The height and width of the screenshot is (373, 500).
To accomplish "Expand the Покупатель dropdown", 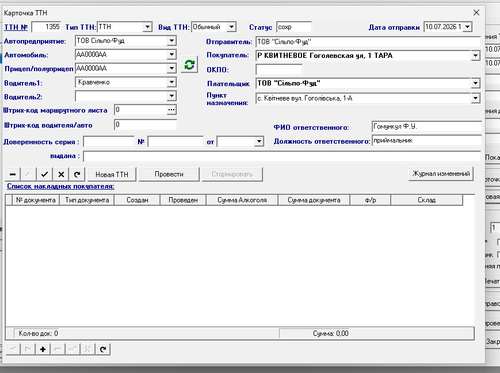I will [x=475, y=56].
